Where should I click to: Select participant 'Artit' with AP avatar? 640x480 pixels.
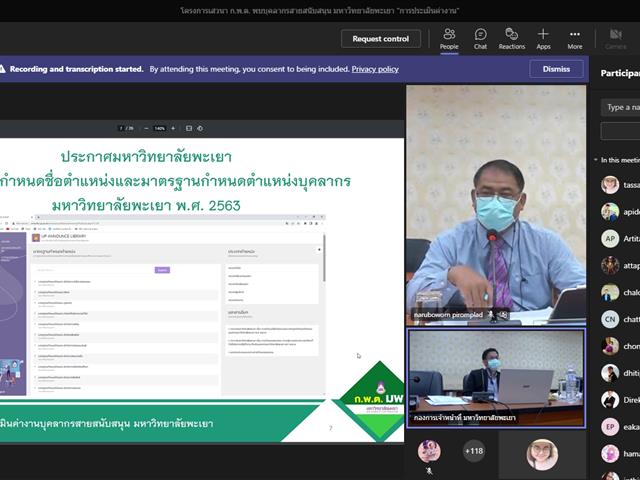point(620,239)
